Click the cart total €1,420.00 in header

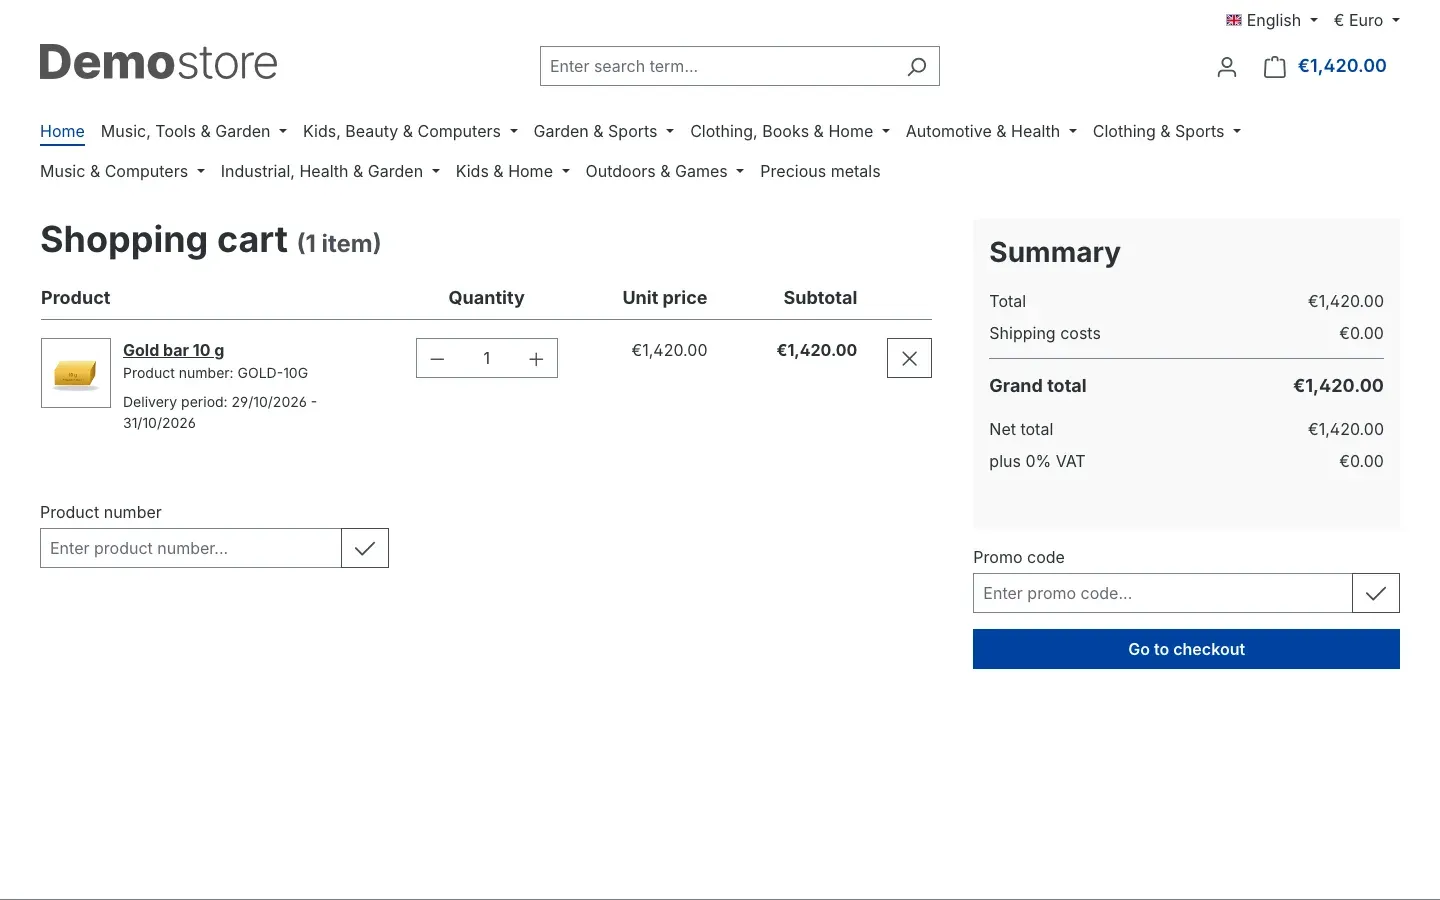(1342, 66)
